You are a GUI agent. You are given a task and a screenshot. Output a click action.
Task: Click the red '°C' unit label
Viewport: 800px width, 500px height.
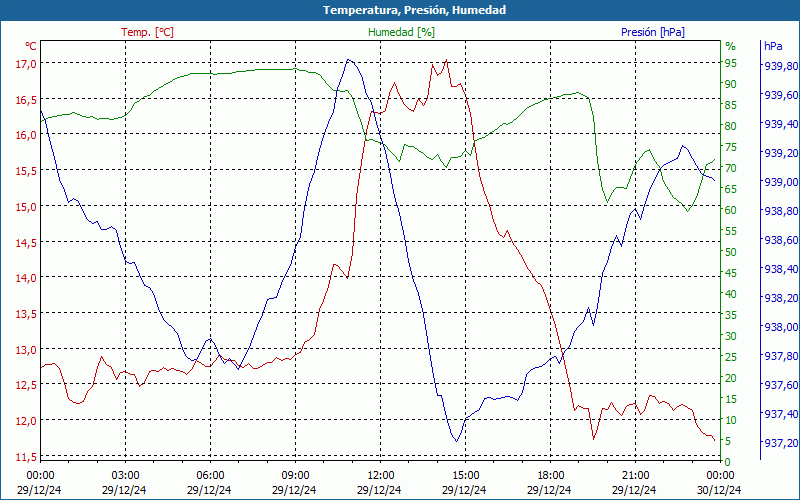[x=31, y=46]
